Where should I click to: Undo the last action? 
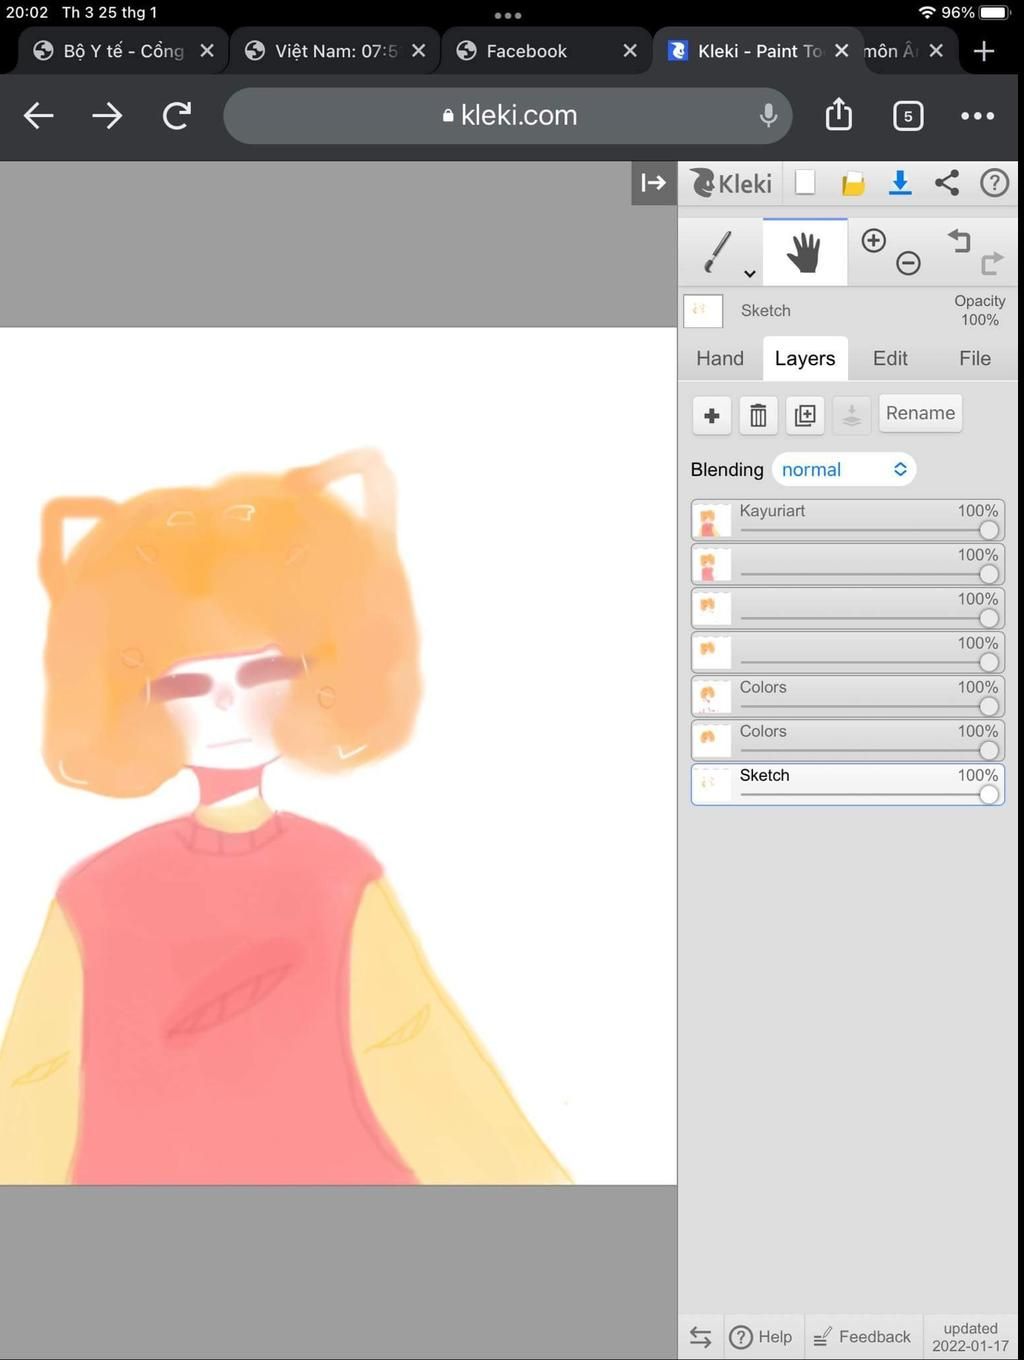[959, 240]
